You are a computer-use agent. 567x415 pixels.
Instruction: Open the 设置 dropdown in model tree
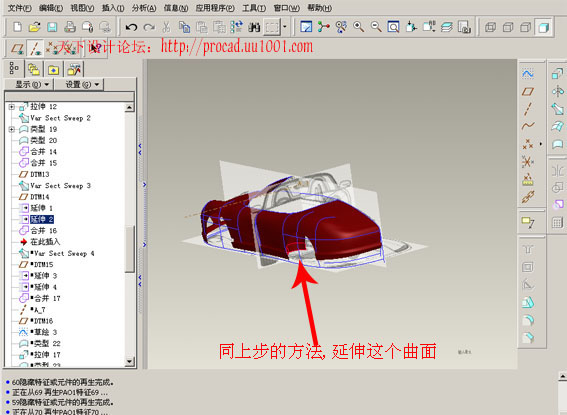point(82,85)
